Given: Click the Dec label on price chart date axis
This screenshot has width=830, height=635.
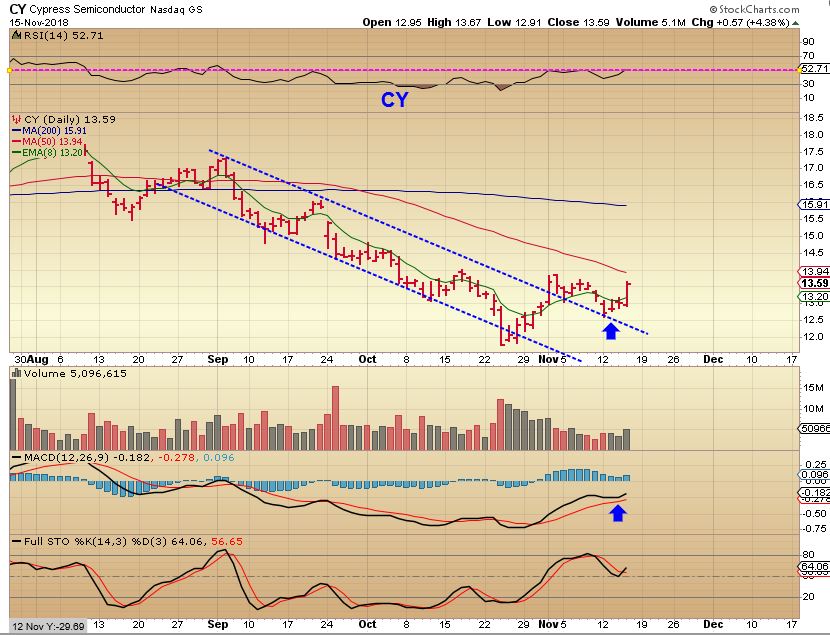Looking at the screenshot, I should (713, 359).
